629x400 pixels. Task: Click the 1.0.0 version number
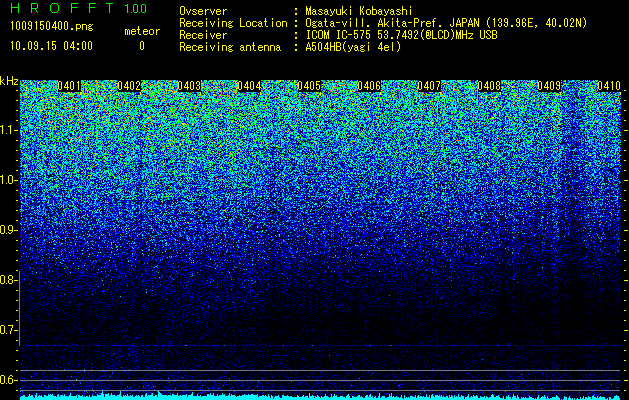[x=136, y=8]
